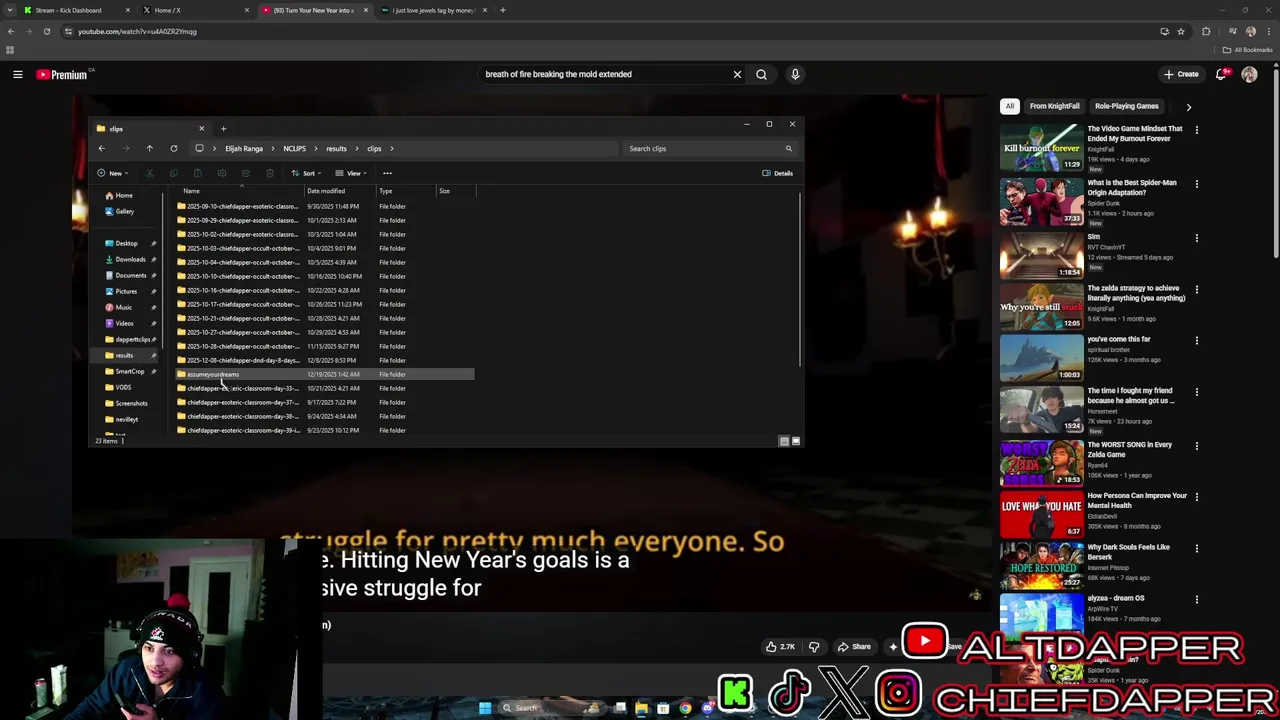Switch to large icons view in Explorer status bar

tap(796, 441)
